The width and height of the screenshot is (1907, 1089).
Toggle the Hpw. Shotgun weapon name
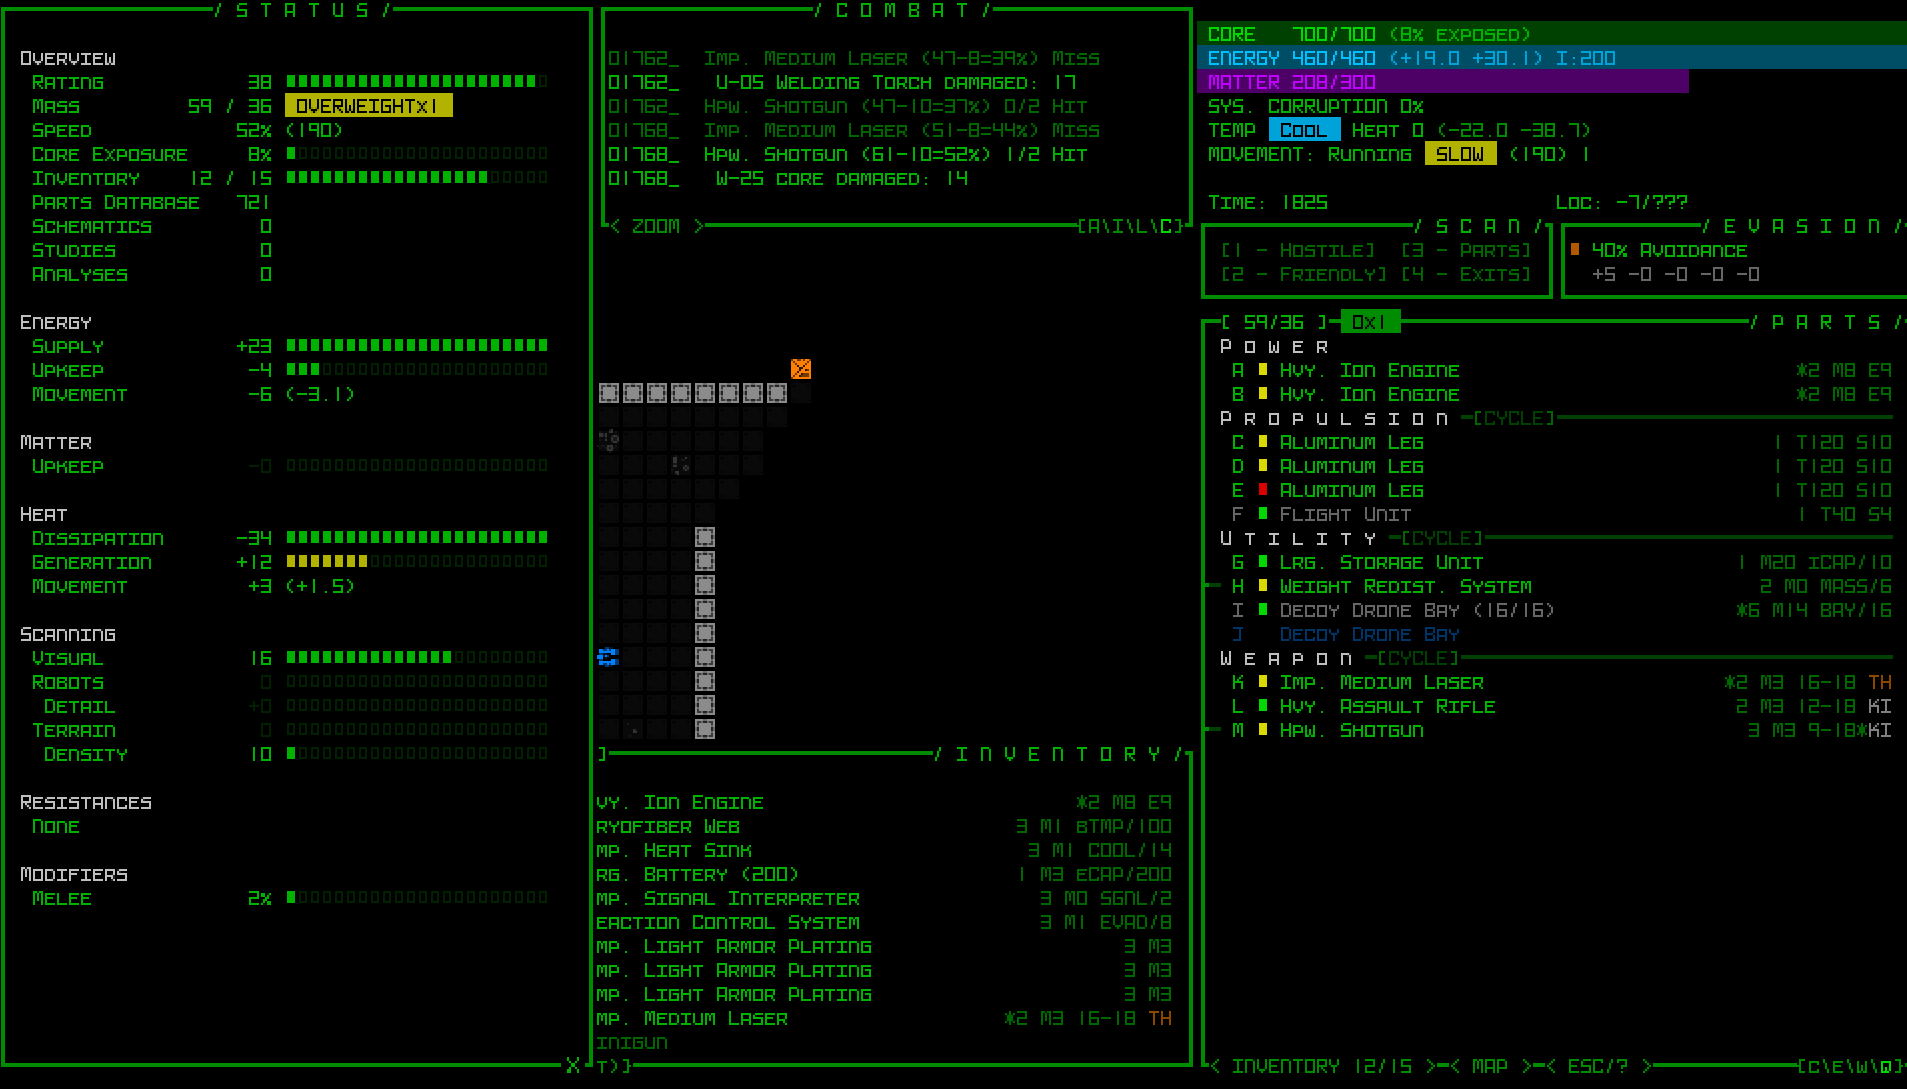click(1351, 730)
